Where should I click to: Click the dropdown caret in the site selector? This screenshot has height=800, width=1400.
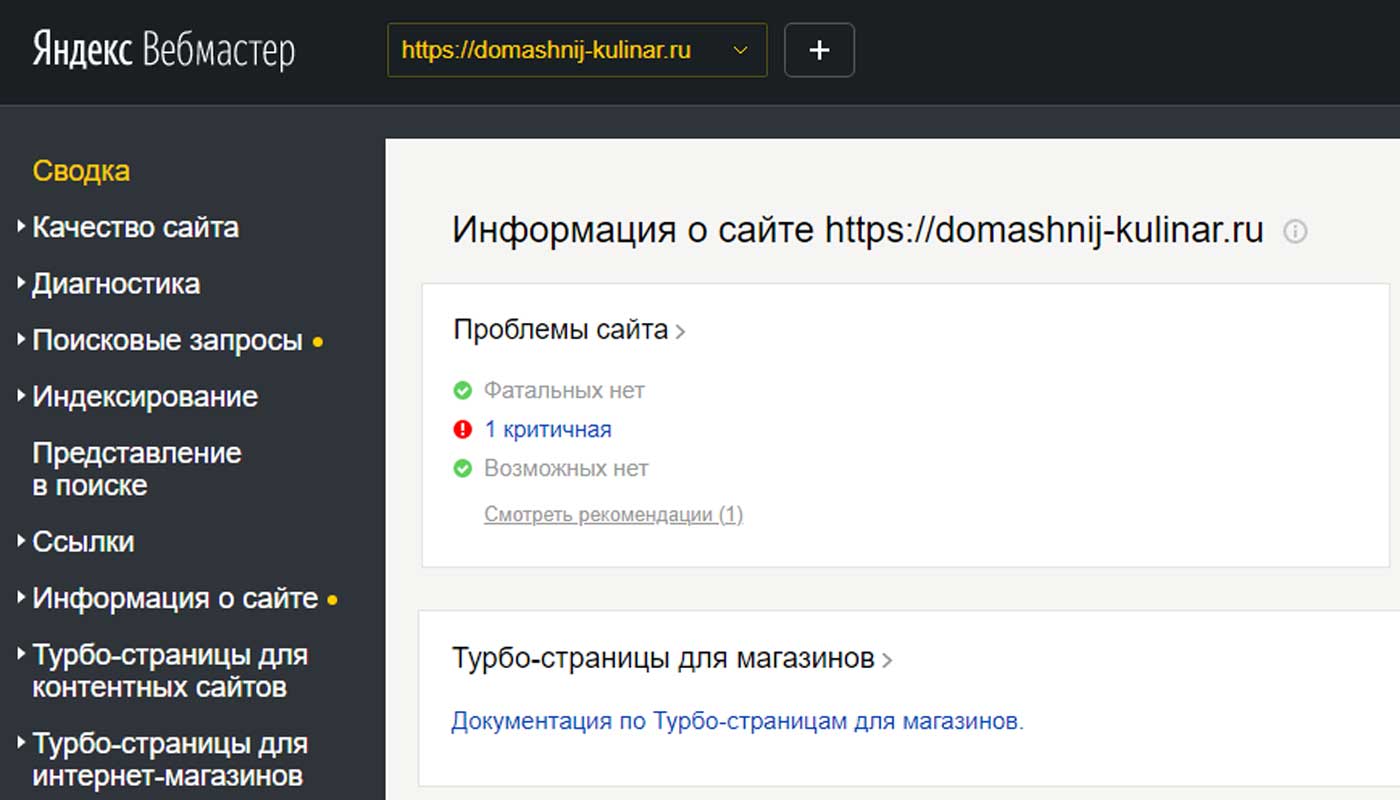click(741, 50)
